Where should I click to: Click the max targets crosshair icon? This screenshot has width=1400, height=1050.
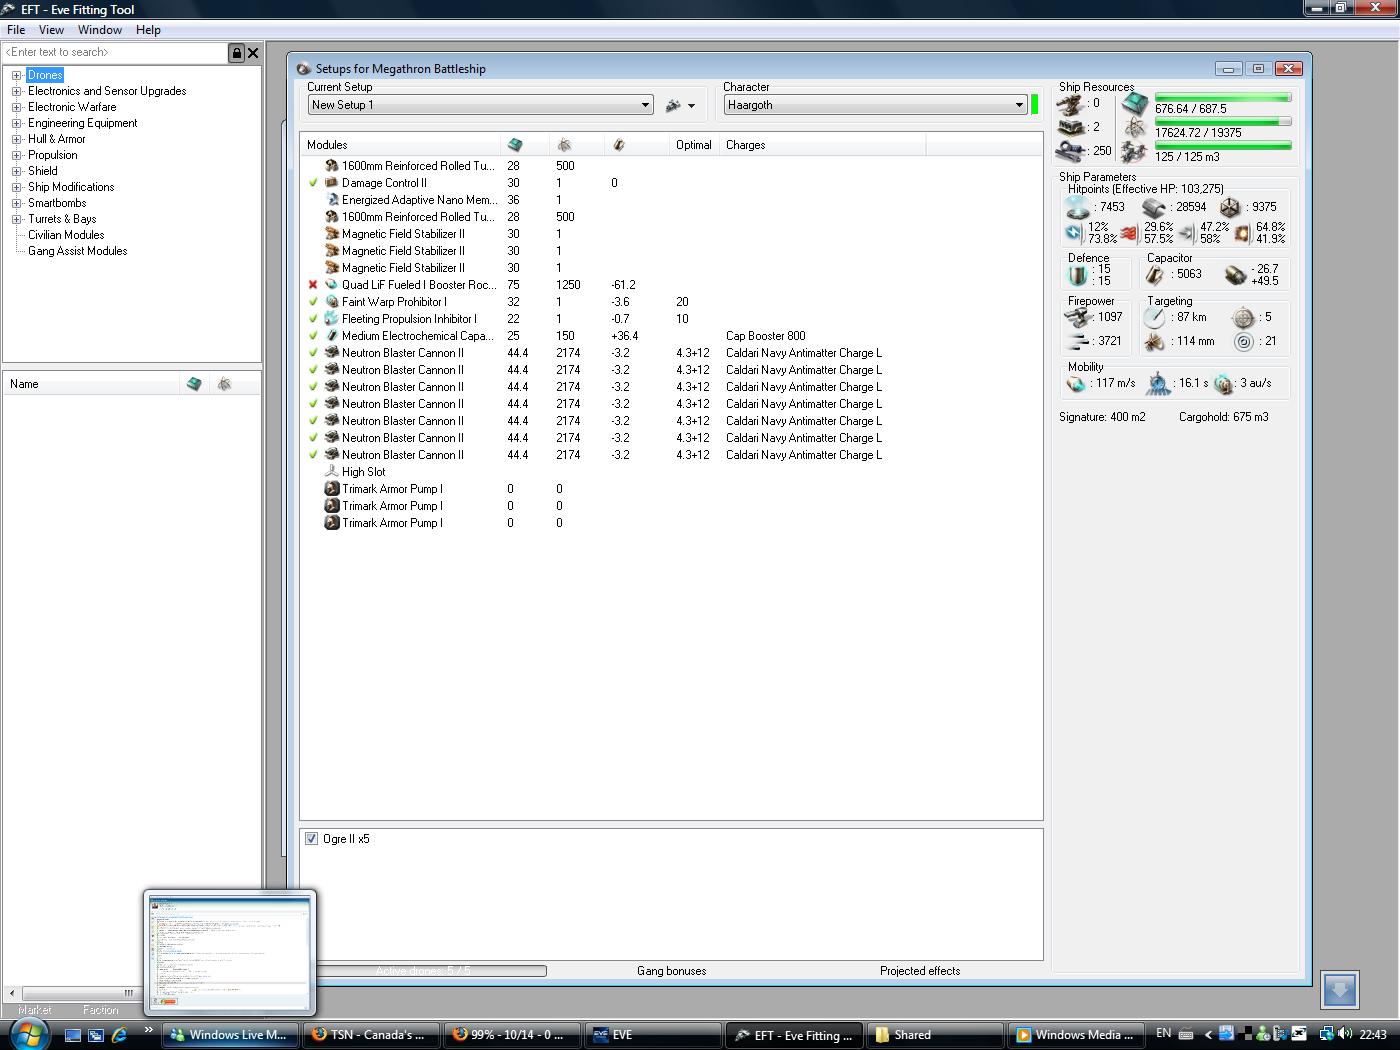[1243, 317]
